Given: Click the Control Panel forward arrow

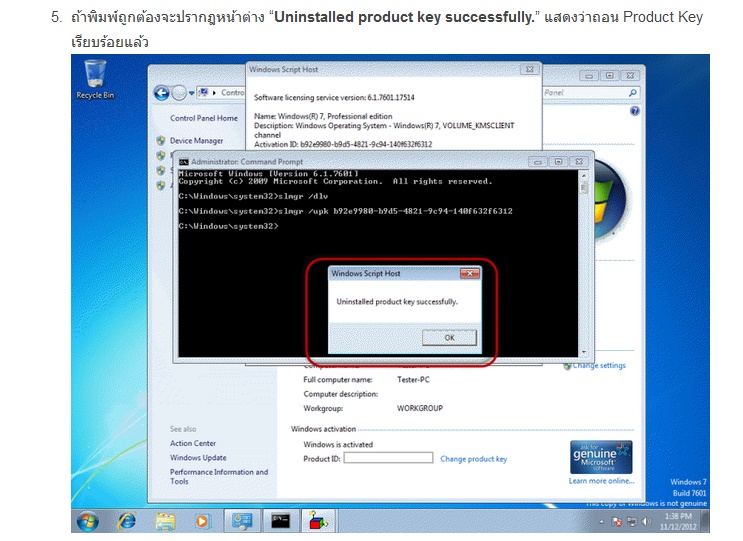Looking at the screenshot, I should [x=179, y=93].
